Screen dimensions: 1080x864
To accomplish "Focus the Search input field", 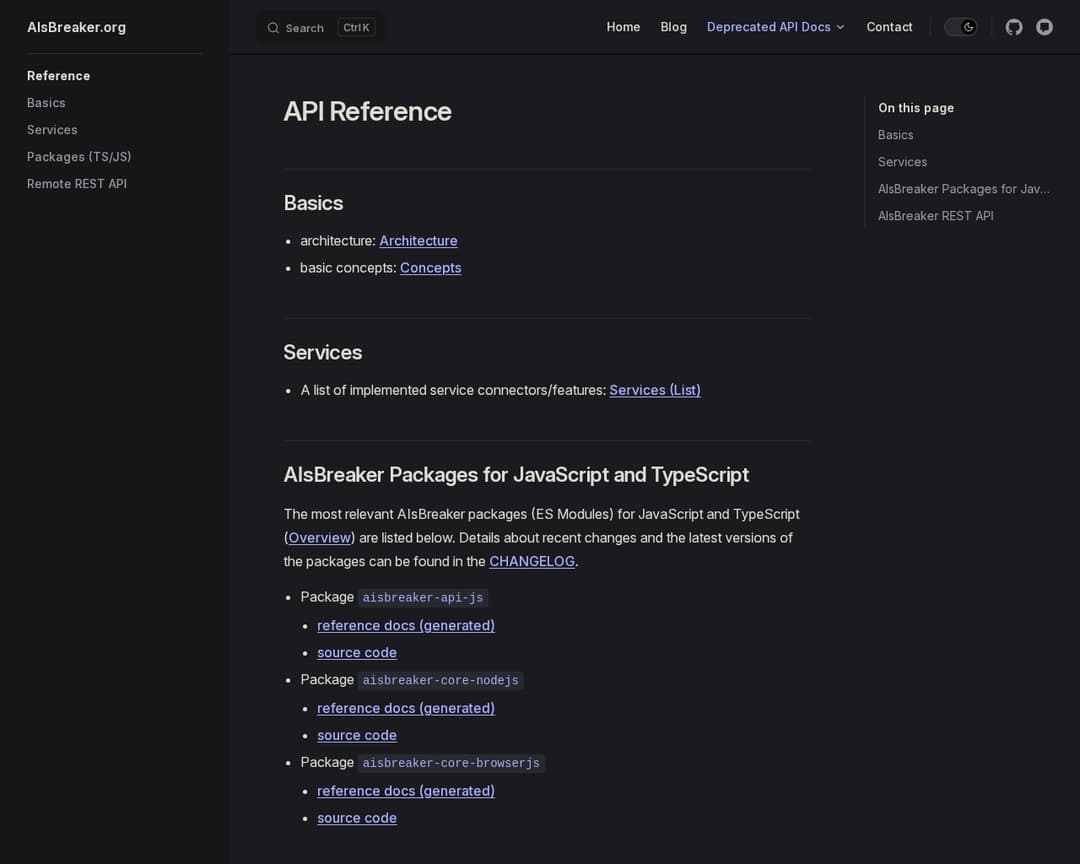I will (x=320, y=28).
